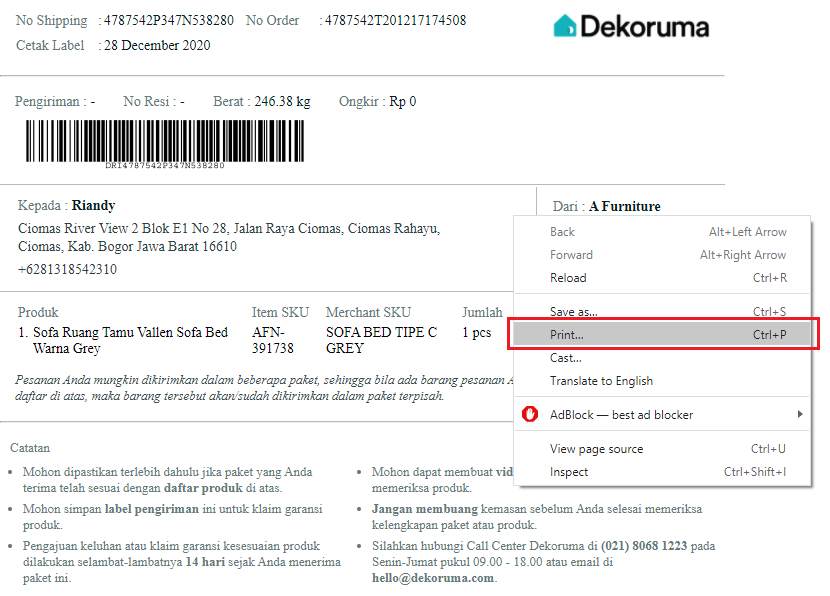
Task: Click recipient name Riandy
Action: [94, 205]
